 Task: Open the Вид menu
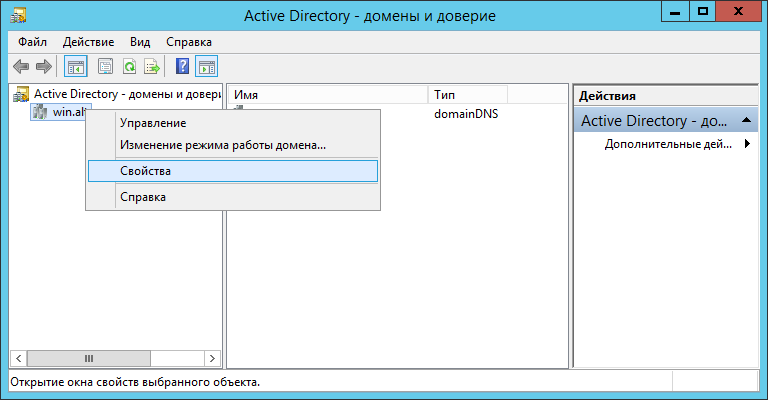(139, 42)
